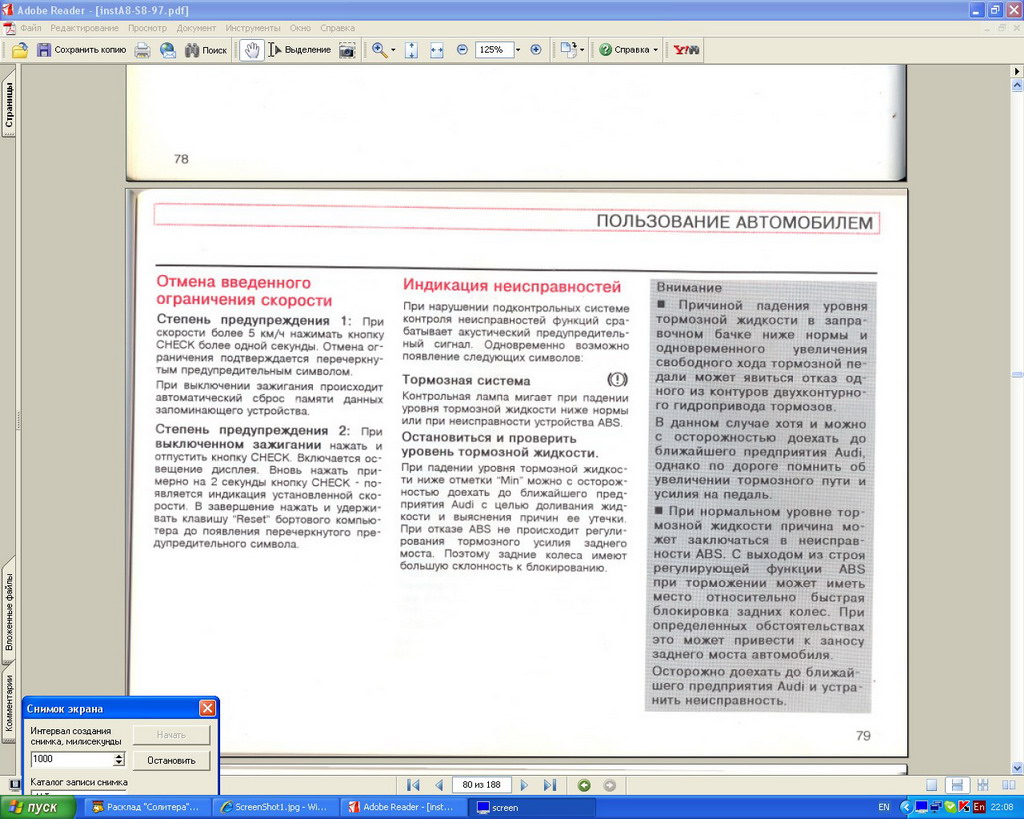The image size is (1024, 819).
Task: Jump to first page of document
Action: [x=413, y=785]
